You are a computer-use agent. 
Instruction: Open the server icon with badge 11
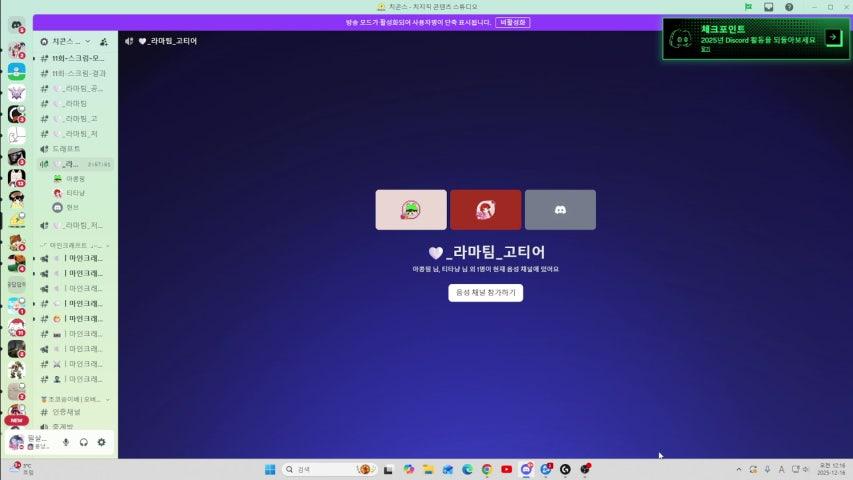16,328
